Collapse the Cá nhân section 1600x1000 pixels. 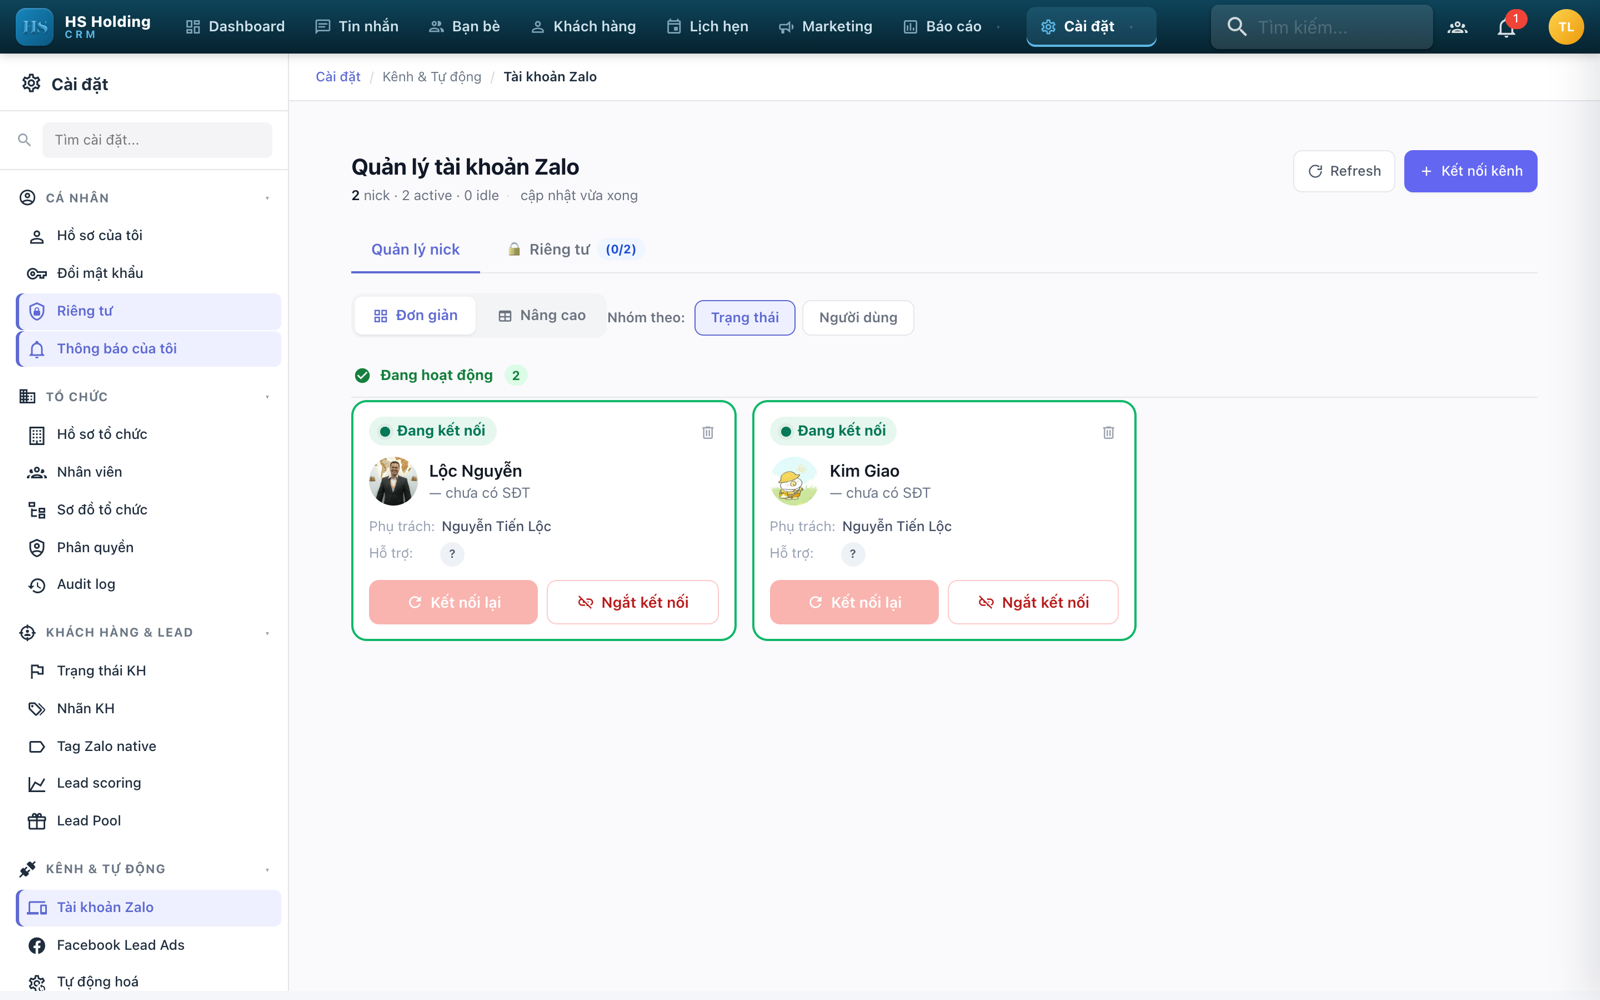click(267, 198)
